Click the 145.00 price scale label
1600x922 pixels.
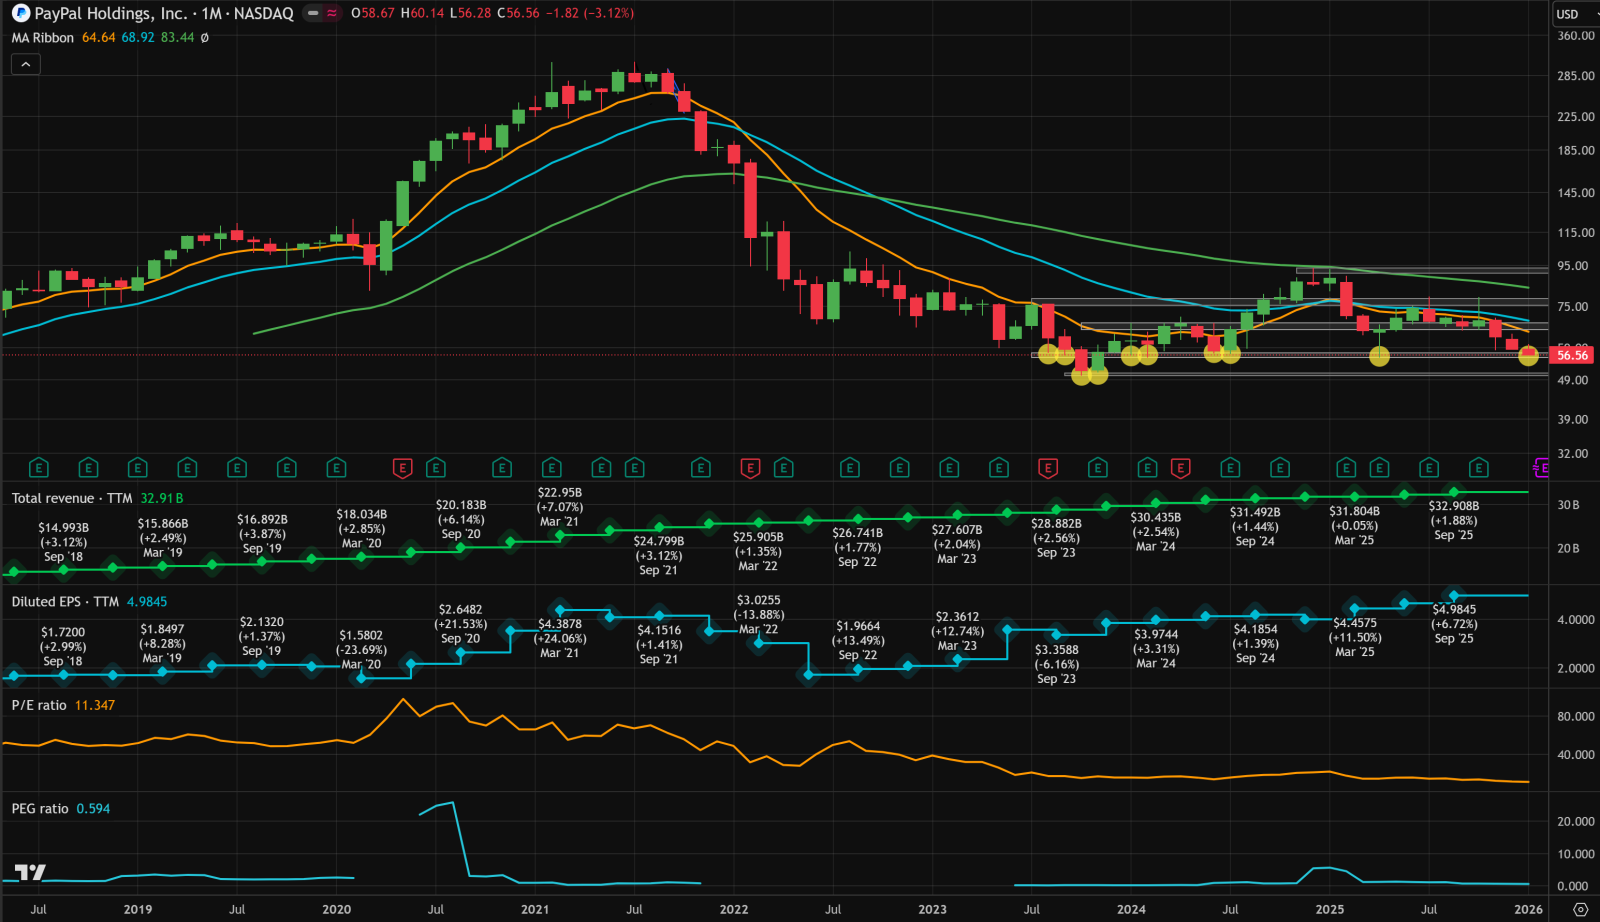[1576, 193]
